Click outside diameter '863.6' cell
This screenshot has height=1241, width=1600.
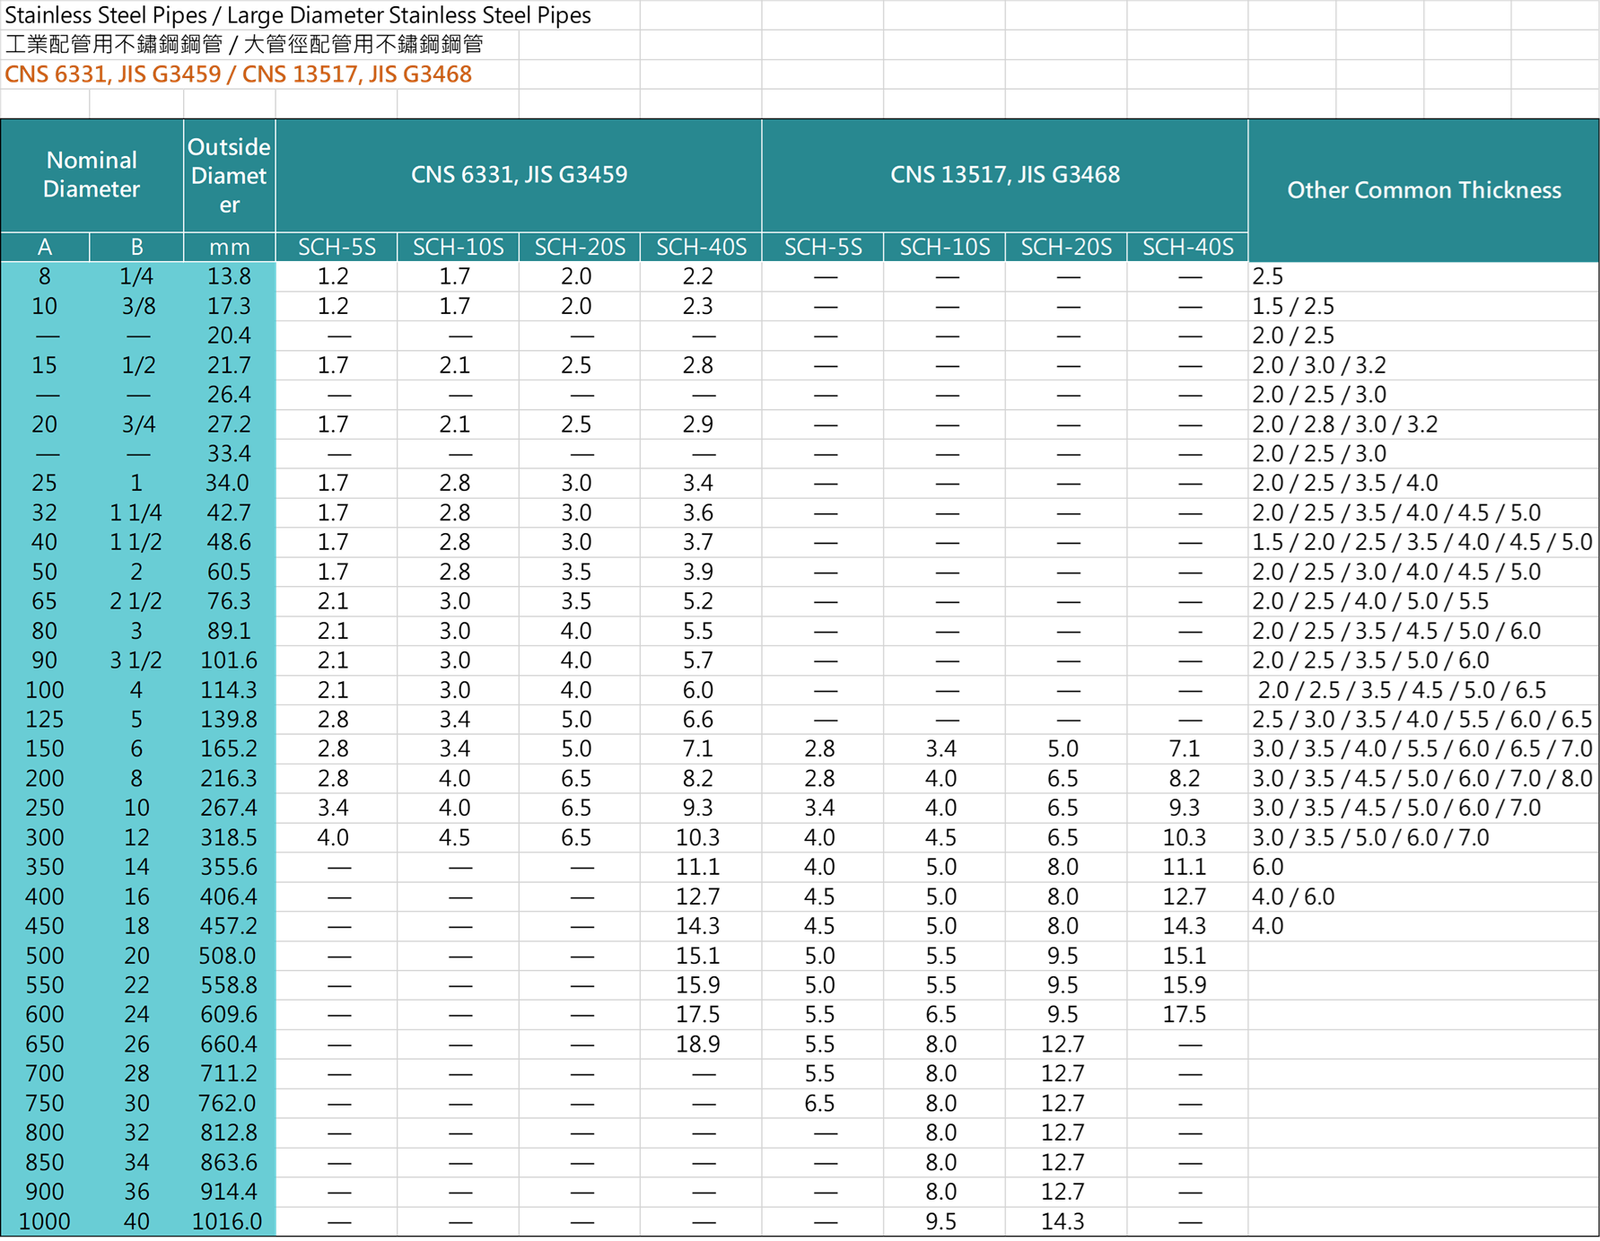(x=229, y=1162)
